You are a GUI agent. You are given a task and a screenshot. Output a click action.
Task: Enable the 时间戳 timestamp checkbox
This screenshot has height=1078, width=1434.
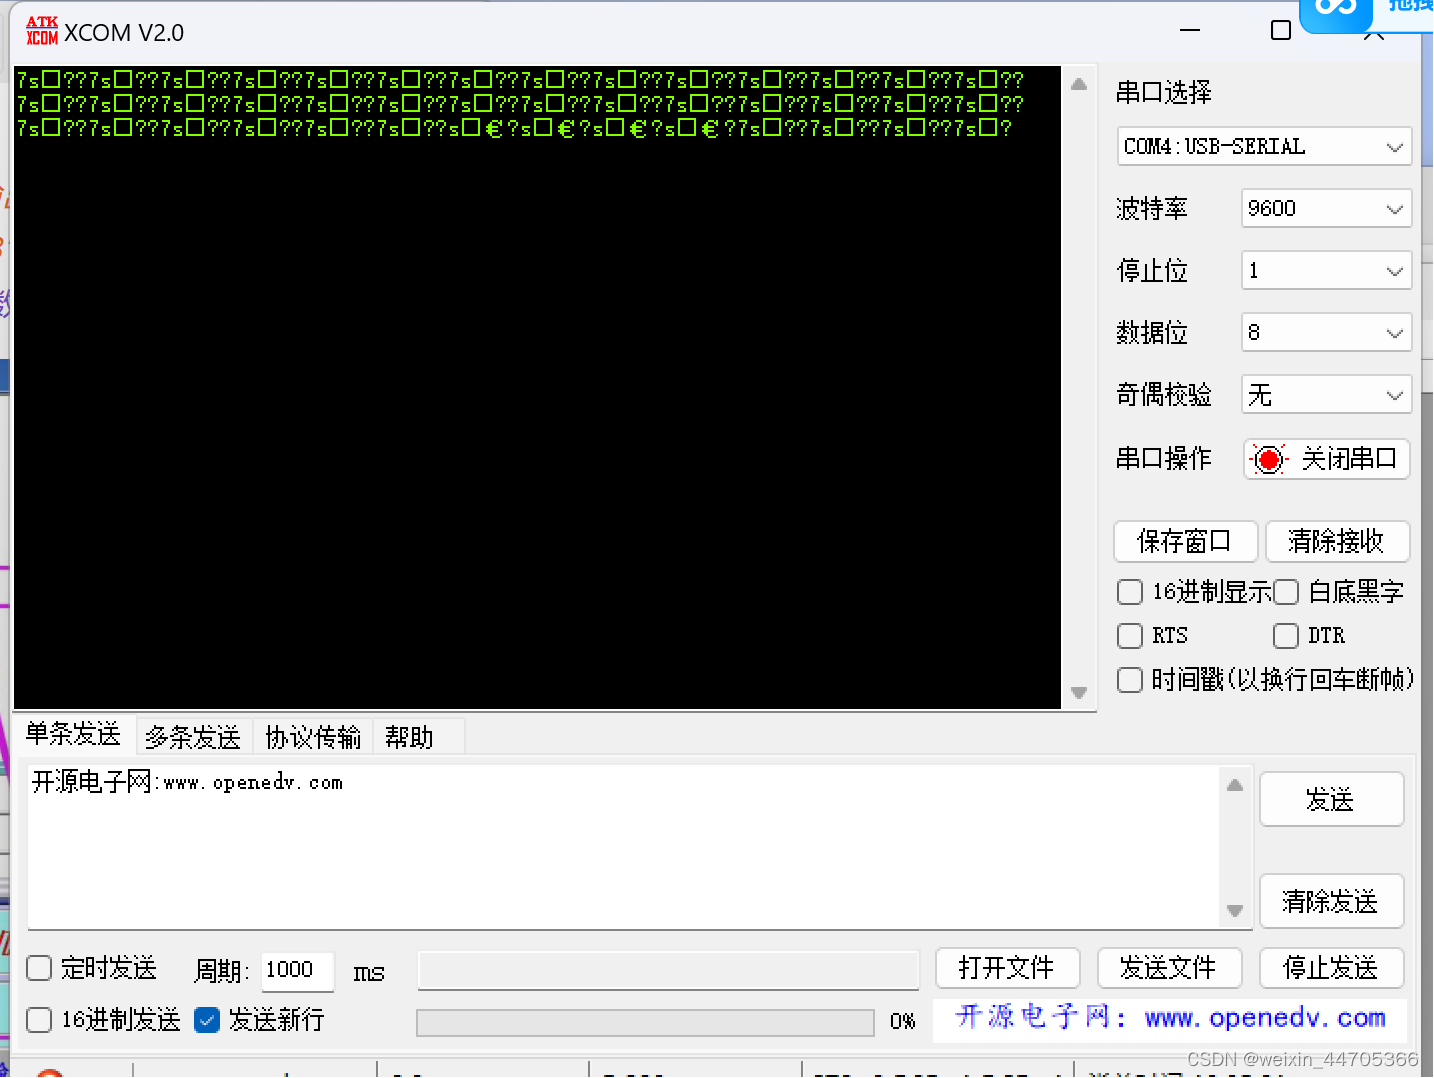point(1129,680)
